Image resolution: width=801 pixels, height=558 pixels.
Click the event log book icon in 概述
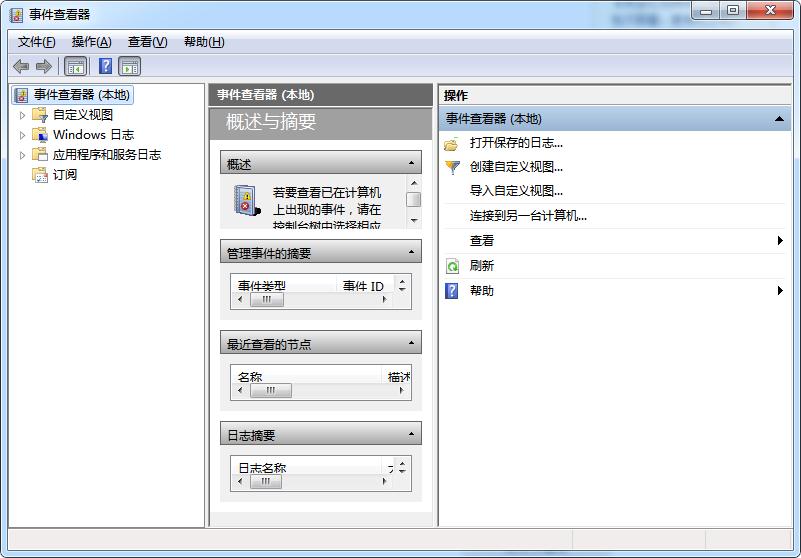point(247,200)
